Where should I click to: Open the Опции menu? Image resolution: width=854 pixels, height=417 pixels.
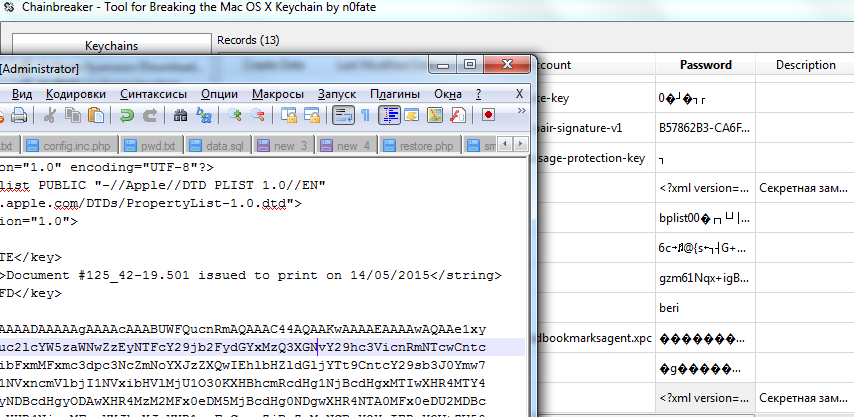pos(219,94)
